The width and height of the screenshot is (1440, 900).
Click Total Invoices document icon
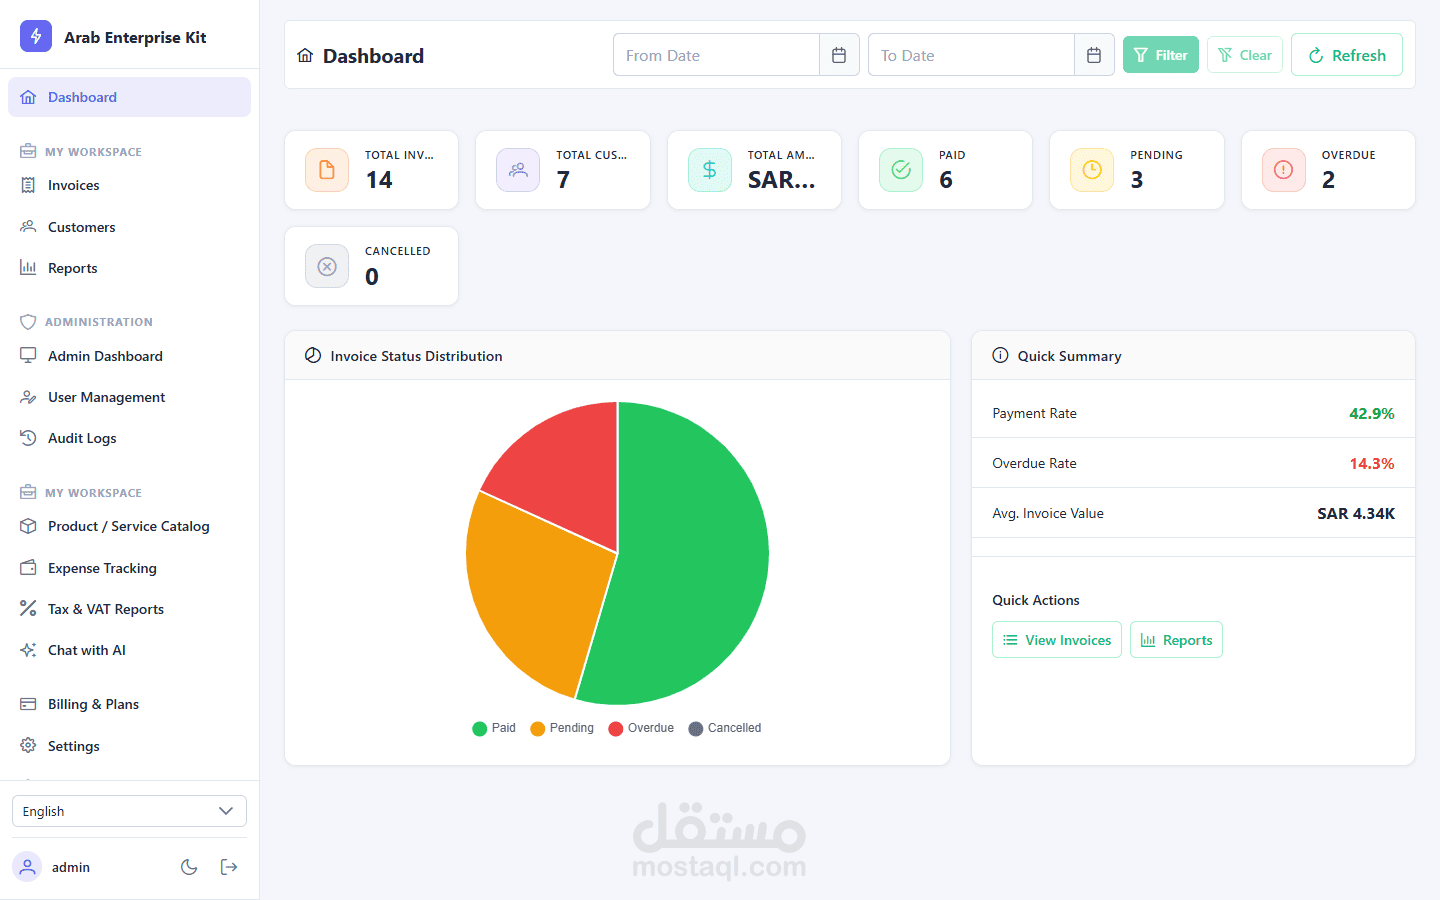(x=327, y=170)
